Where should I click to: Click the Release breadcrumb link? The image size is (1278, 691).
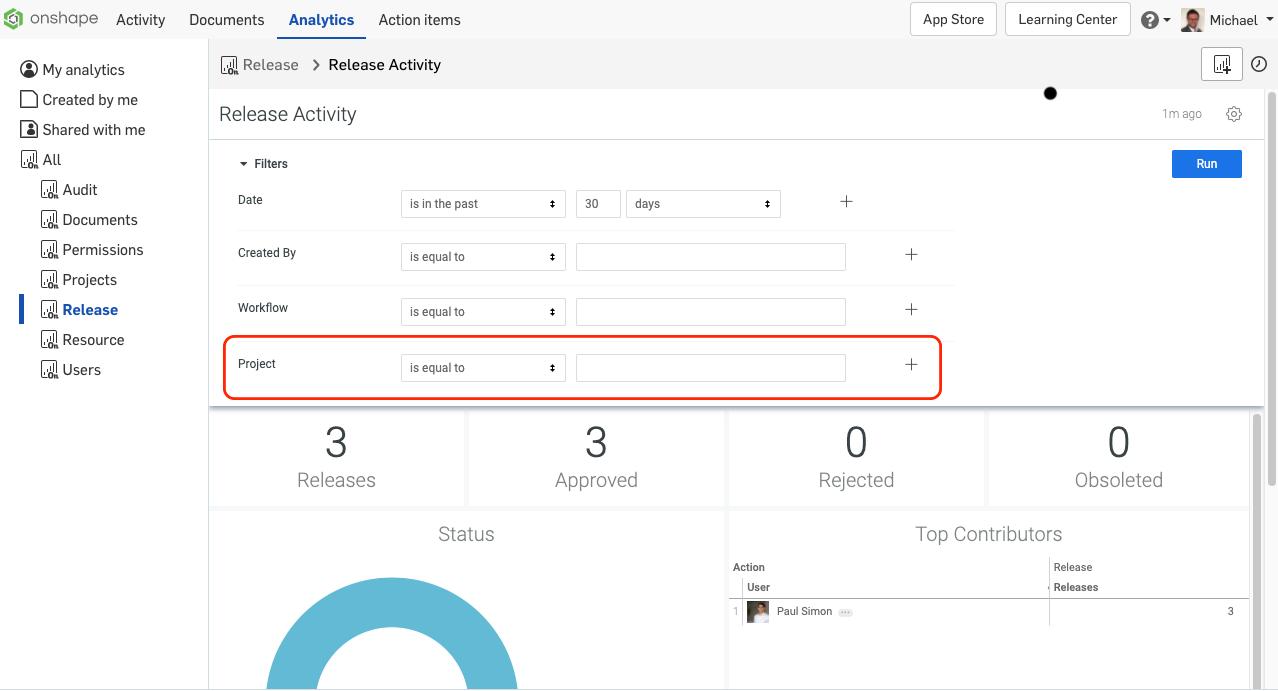click(270, 65)
